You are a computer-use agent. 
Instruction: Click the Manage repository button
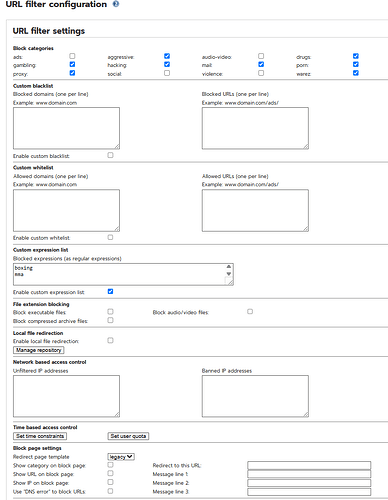pyautogui.click(x=39, y=350)
